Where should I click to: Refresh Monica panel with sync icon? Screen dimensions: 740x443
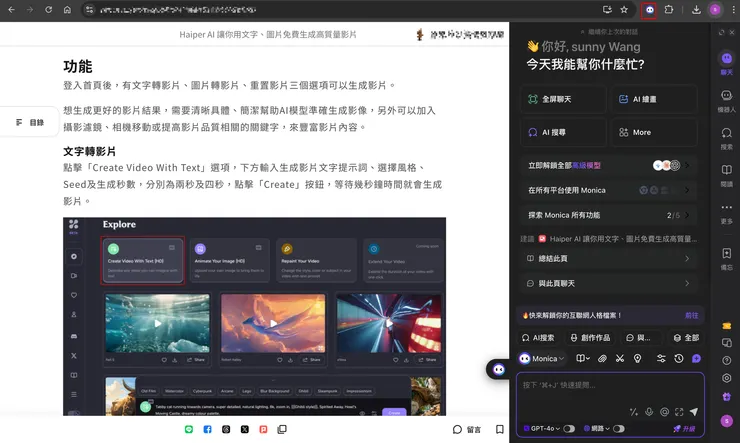tap(721, 32)
